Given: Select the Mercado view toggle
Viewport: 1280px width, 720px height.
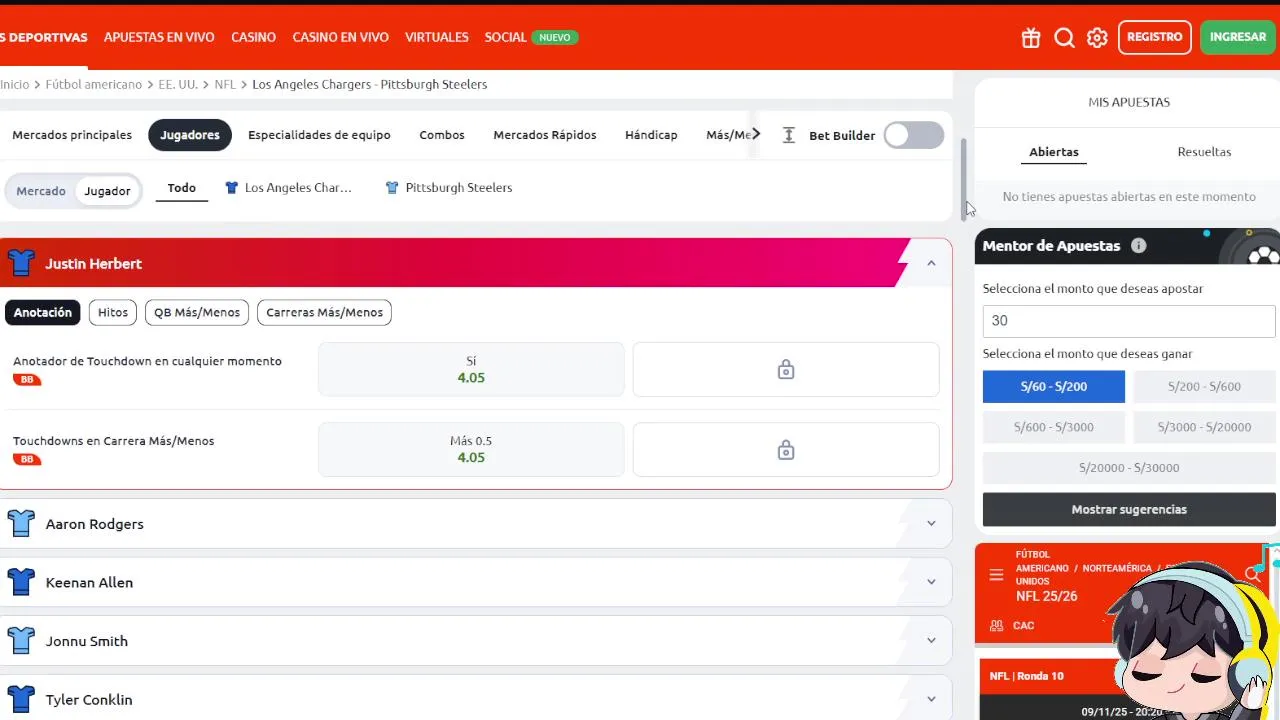Looking at the screenshot, I should (41, 191).
